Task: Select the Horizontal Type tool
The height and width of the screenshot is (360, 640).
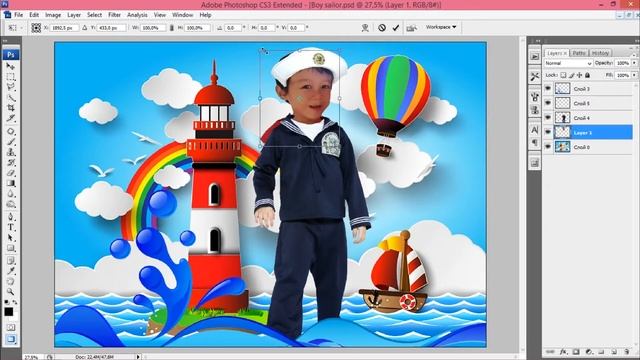Action: [11, 227]
